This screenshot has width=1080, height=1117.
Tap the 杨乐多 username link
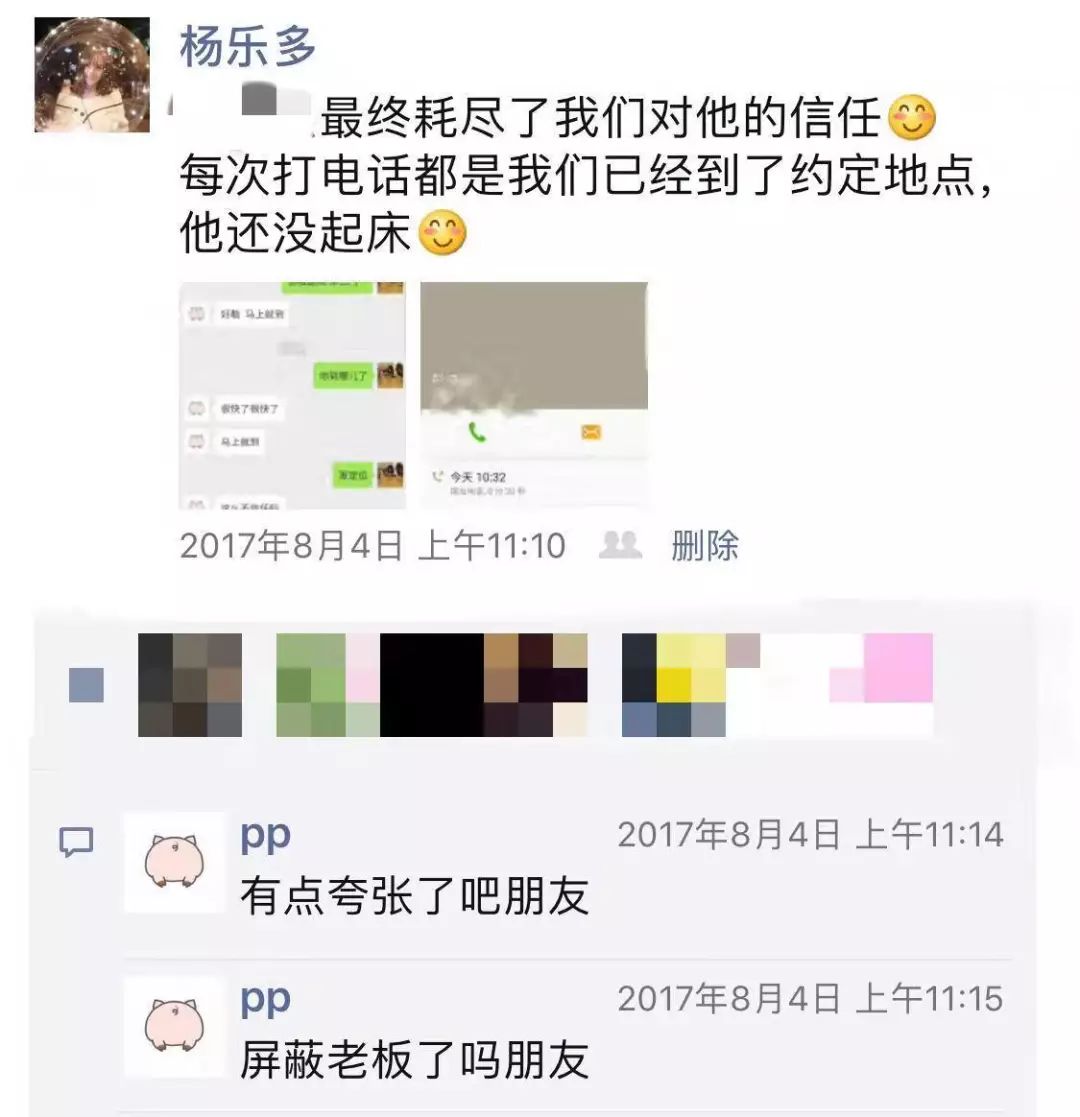pyautogui.click(x=247, y=46)
